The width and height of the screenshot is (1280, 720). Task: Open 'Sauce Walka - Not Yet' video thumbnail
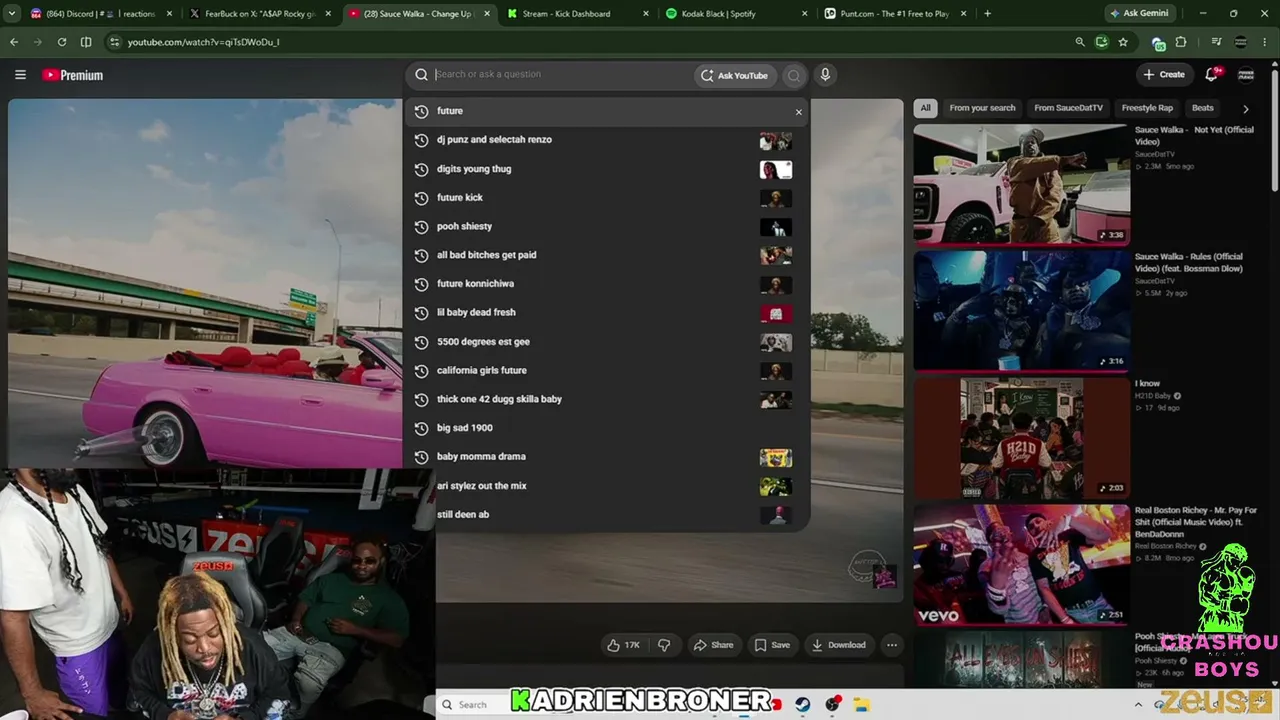coord(1021,184)
